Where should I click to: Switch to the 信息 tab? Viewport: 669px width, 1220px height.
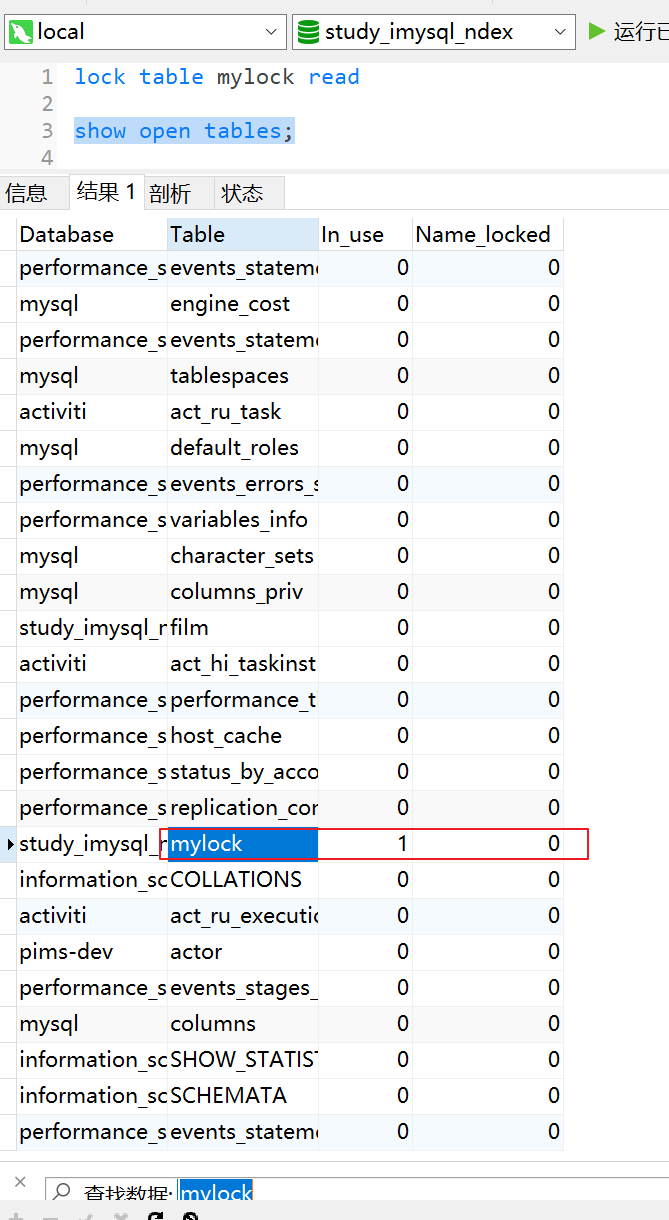coord(26,193)
